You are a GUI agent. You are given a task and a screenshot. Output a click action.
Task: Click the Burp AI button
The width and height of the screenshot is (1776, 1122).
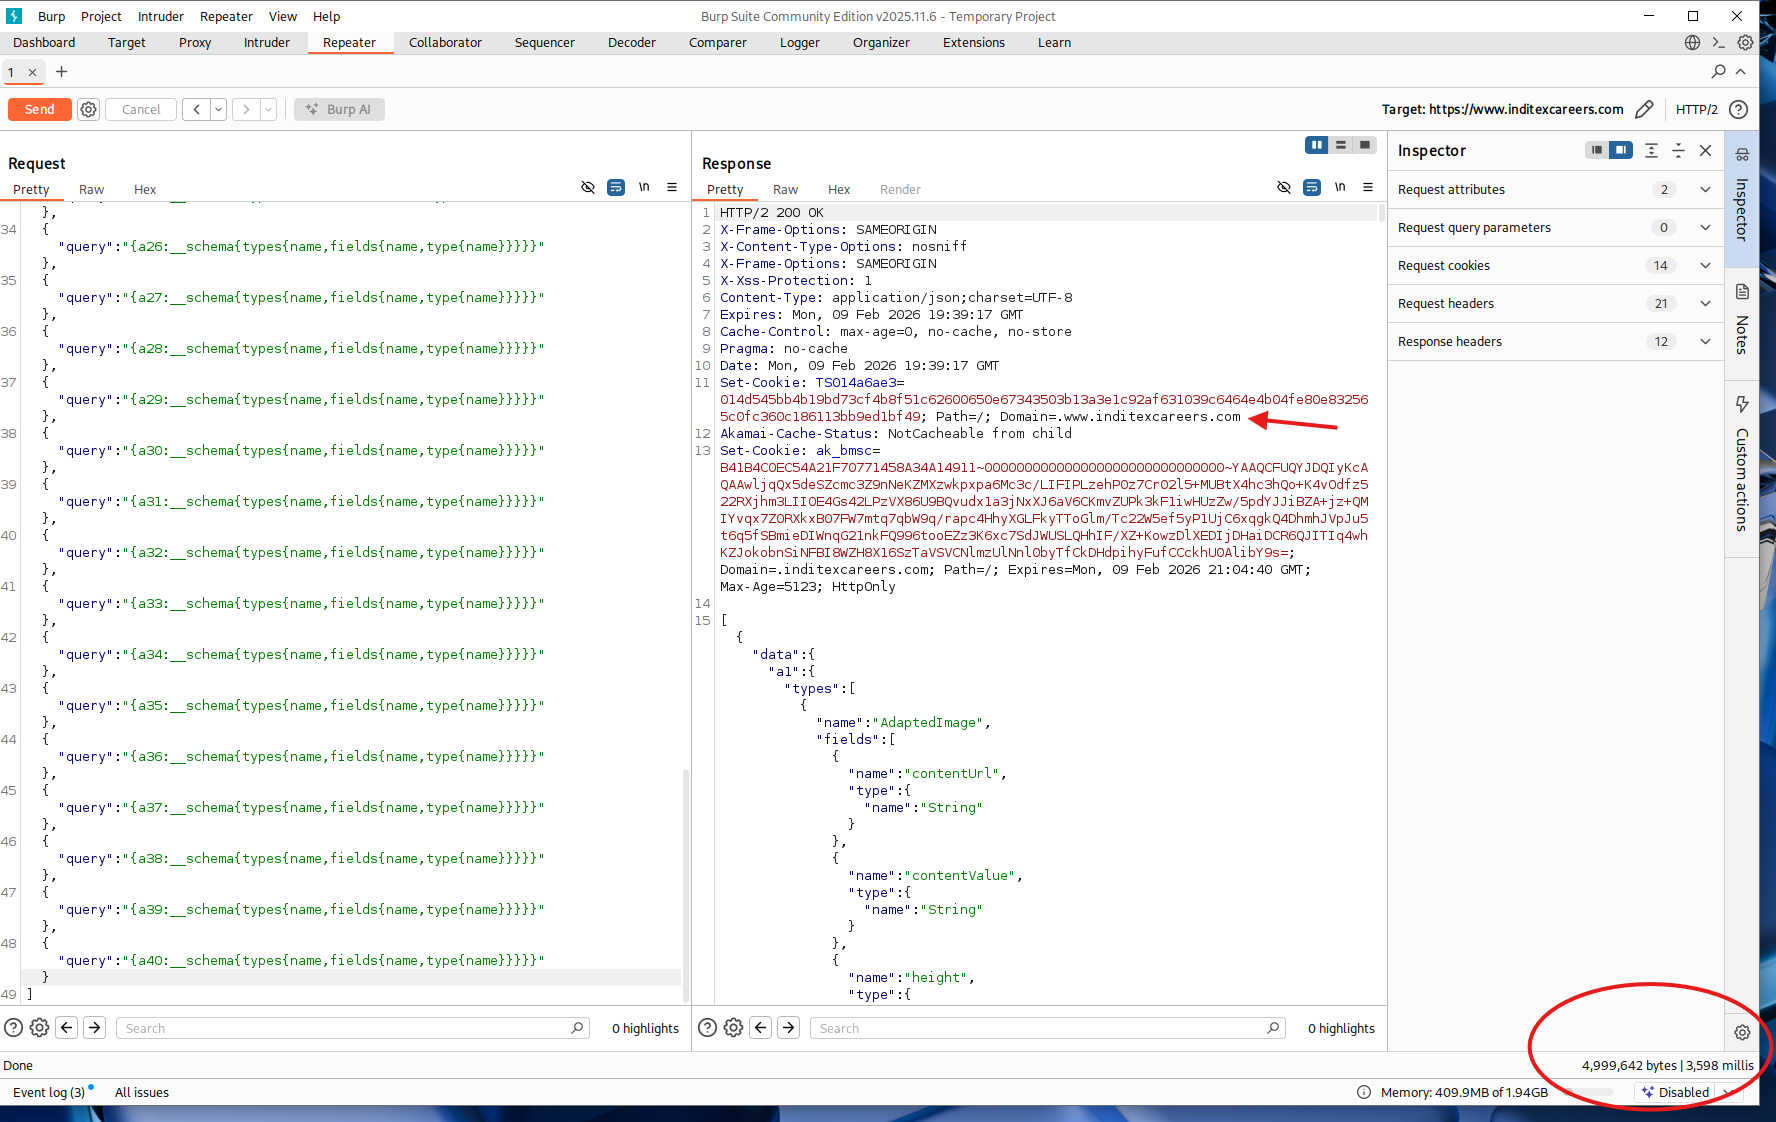click(x=339, y=109)
